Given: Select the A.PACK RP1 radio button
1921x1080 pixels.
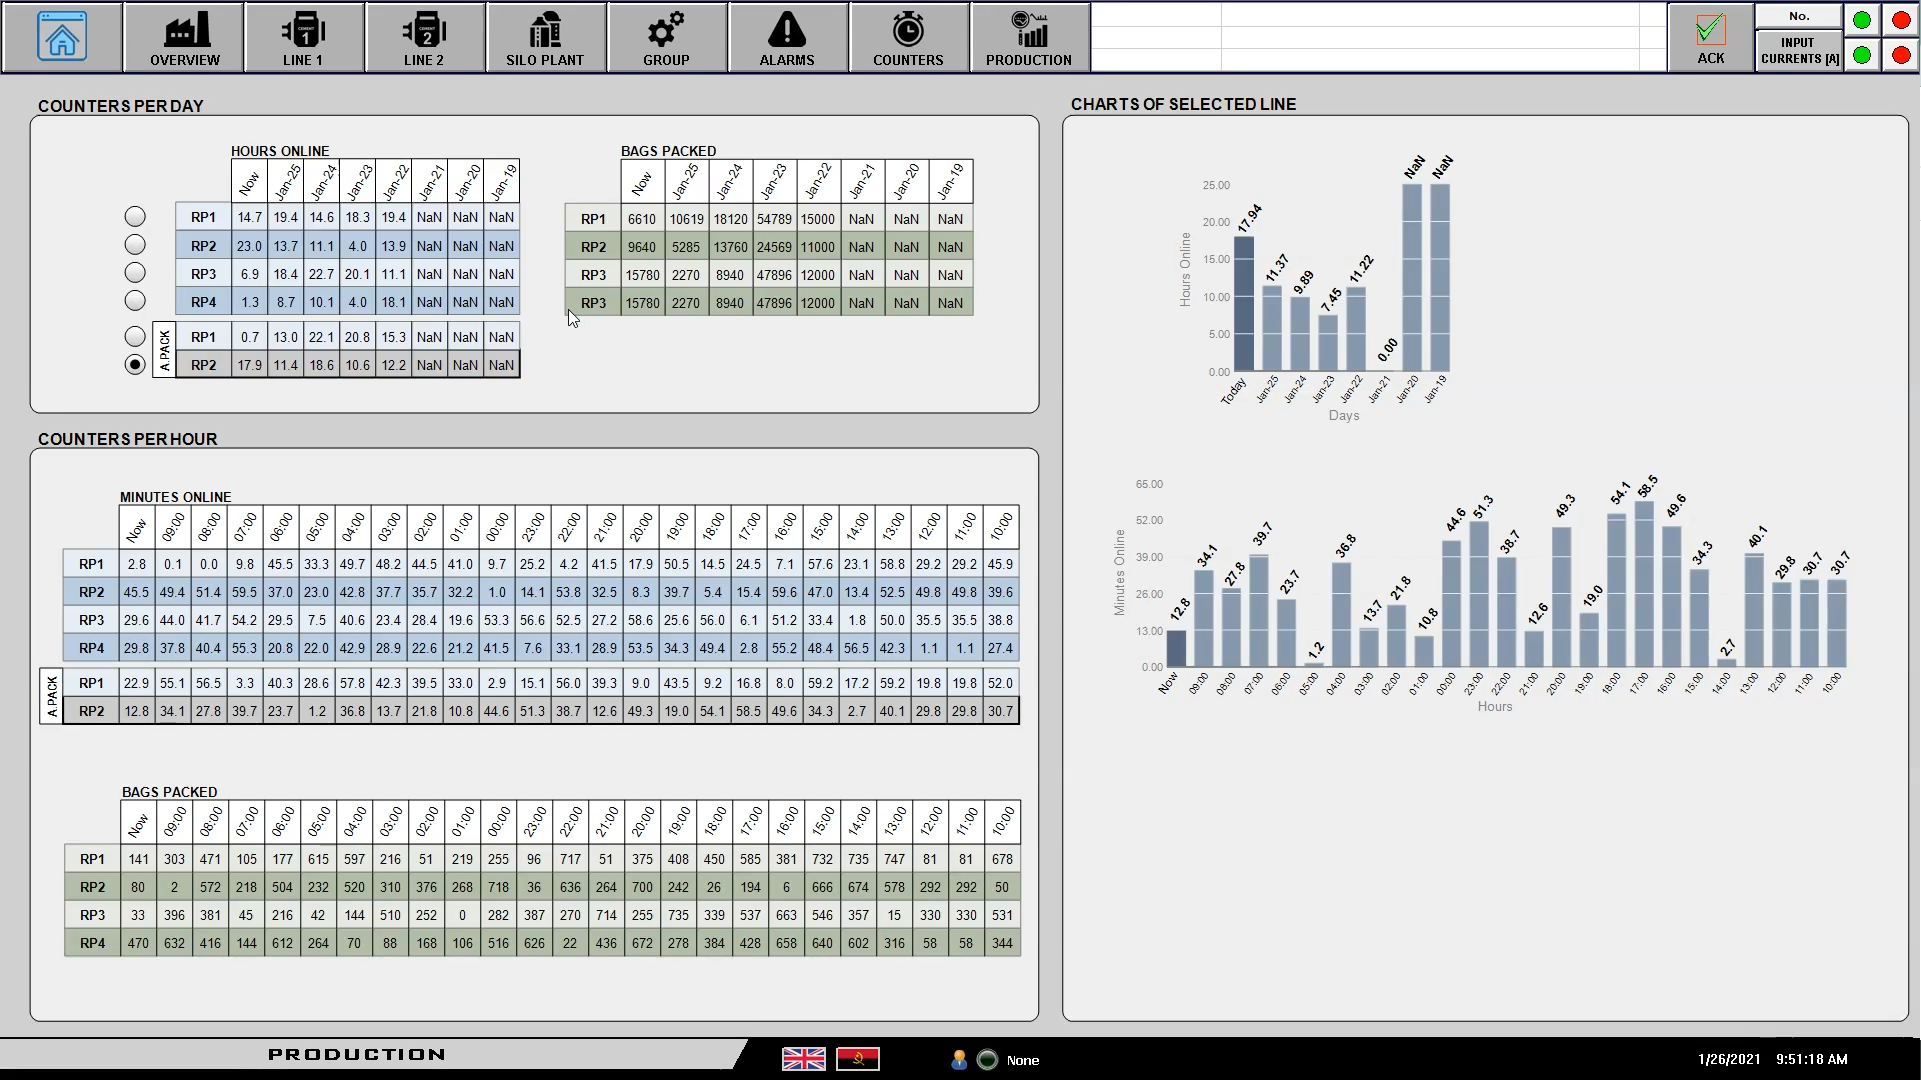Looking at the screenshot, I should [135, 337].
